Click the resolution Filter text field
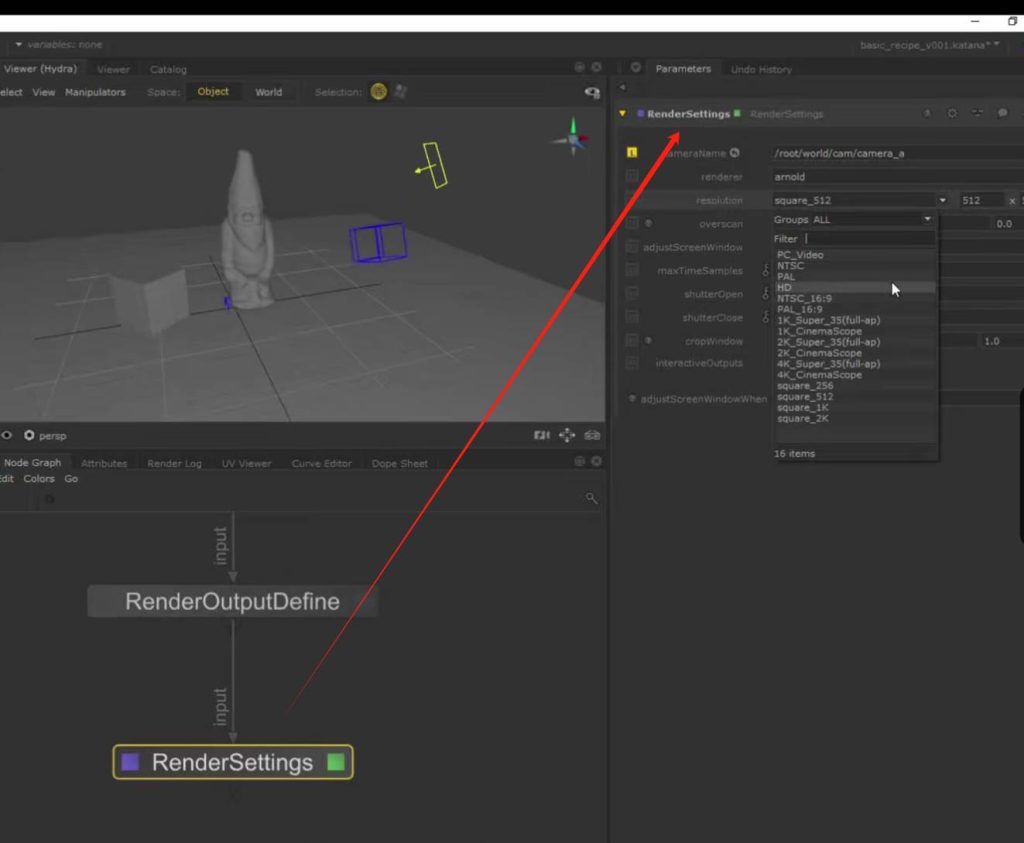Screen dimensions: 1024x843 [x=868, y=239]
